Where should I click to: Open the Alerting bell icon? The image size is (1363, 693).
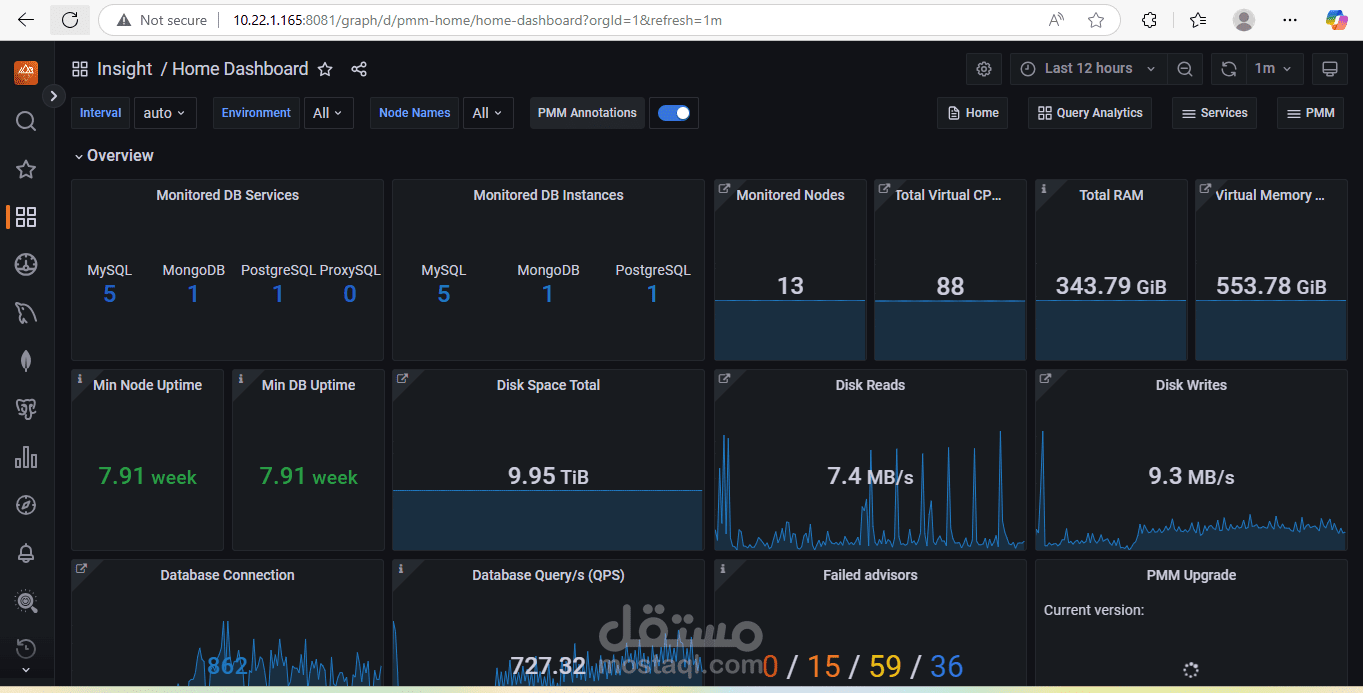pyautogui.click(x=26, y=553)
